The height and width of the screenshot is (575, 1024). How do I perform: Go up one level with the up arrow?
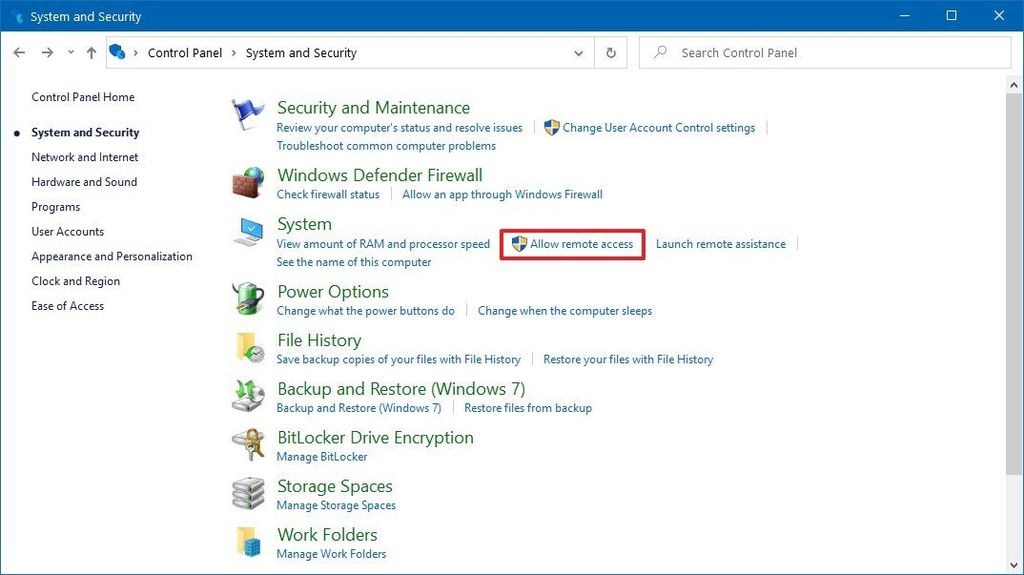tap(92, 53)
